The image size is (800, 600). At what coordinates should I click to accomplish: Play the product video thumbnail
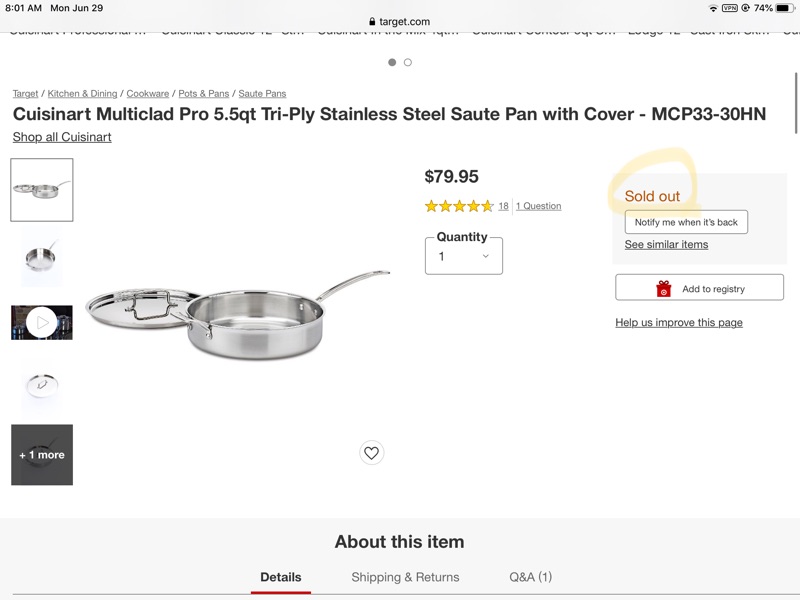pos(42,322)
